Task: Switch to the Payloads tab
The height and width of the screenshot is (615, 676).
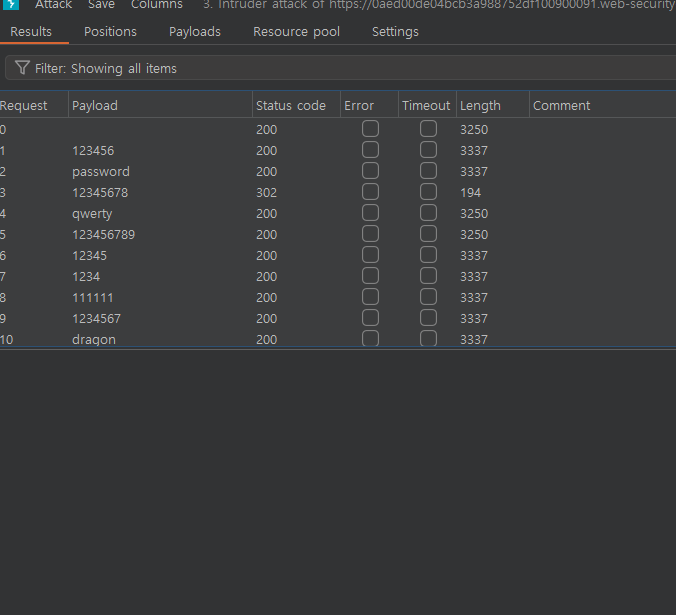Action: pyautogui.click(x=195, y=32)
